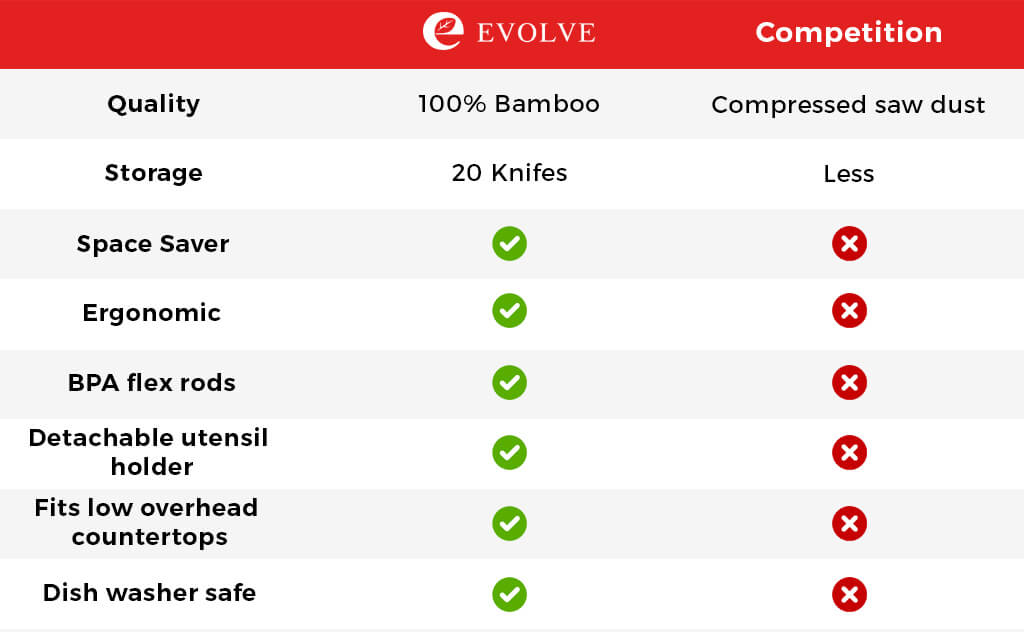The image size is (1024, 632).
Task: Click red X for Fits low overhead countertops
Action: pos(849,523)
